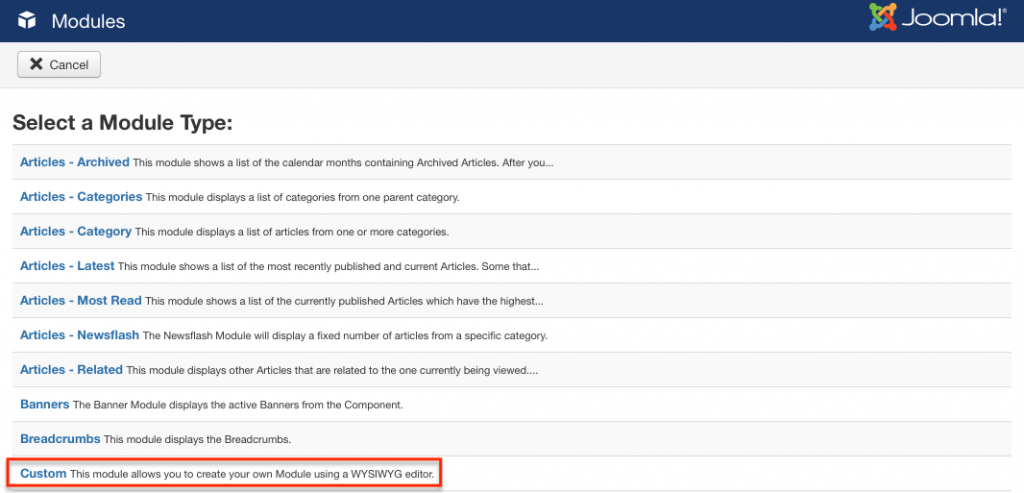Create a Custom module type
Image resolution: width=1024 pixels, height=493 pixels.
pyautogui.click(x=43, y=473)
